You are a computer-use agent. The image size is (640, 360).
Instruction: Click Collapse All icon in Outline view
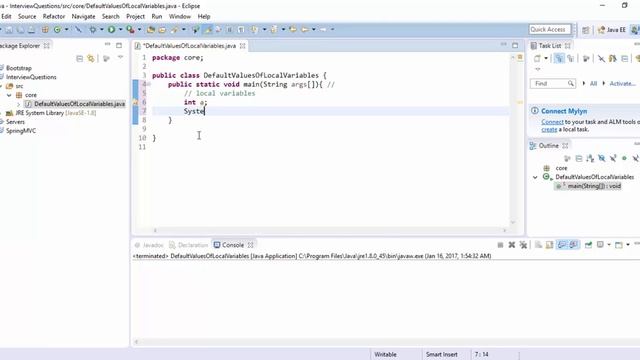578,158
